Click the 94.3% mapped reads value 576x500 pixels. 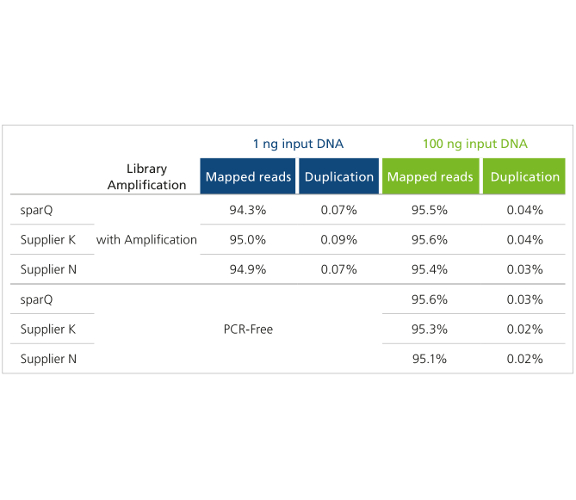pos(248,210)
